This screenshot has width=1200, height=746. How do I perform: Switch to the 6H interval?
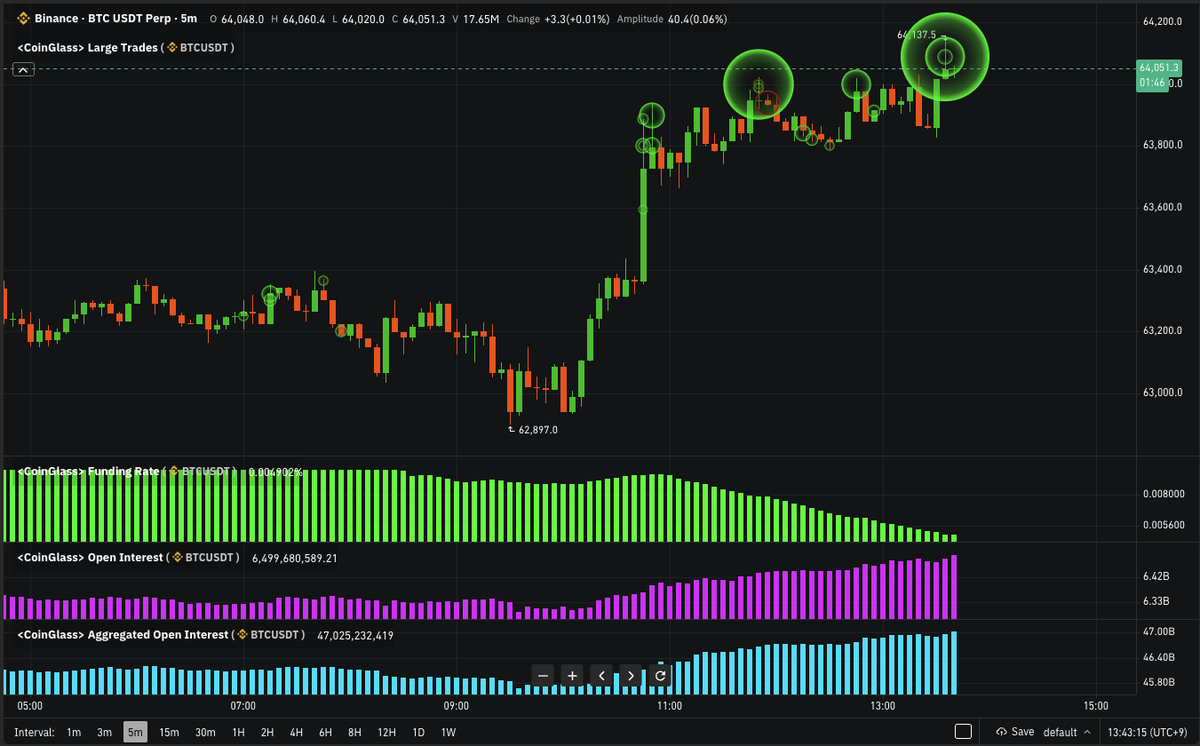point(325,732)
